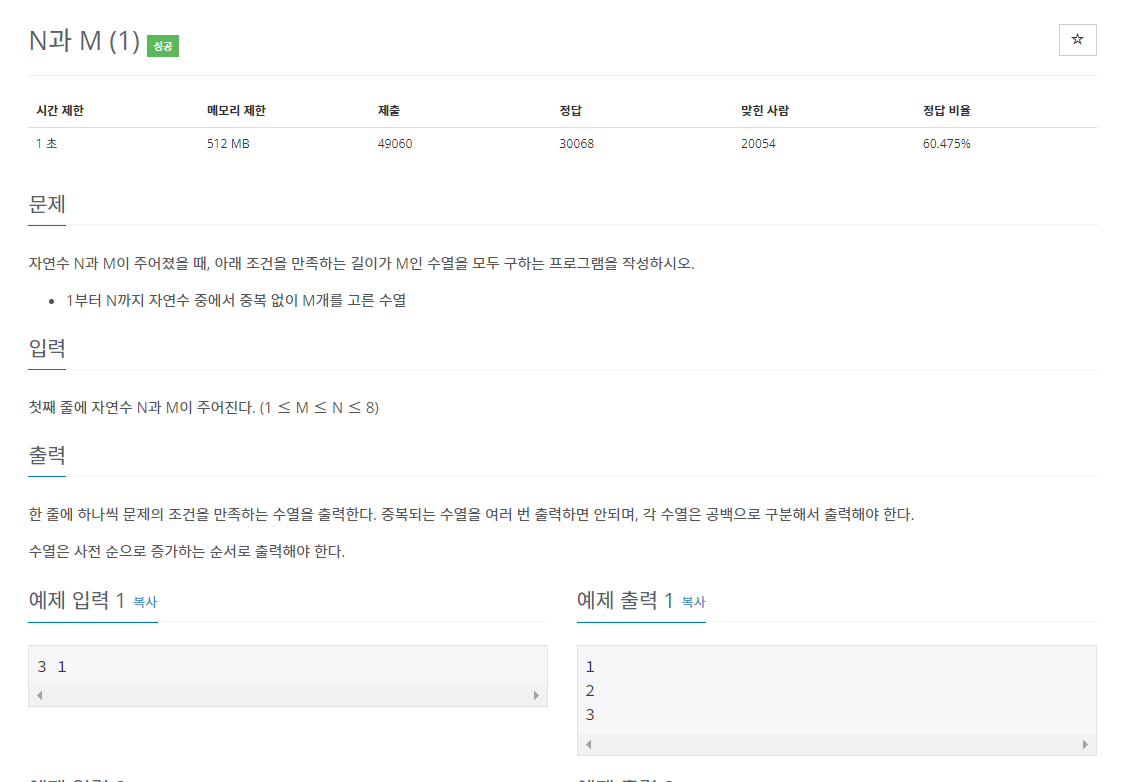Open the 512 MB memory limit link

pos(226,143)
